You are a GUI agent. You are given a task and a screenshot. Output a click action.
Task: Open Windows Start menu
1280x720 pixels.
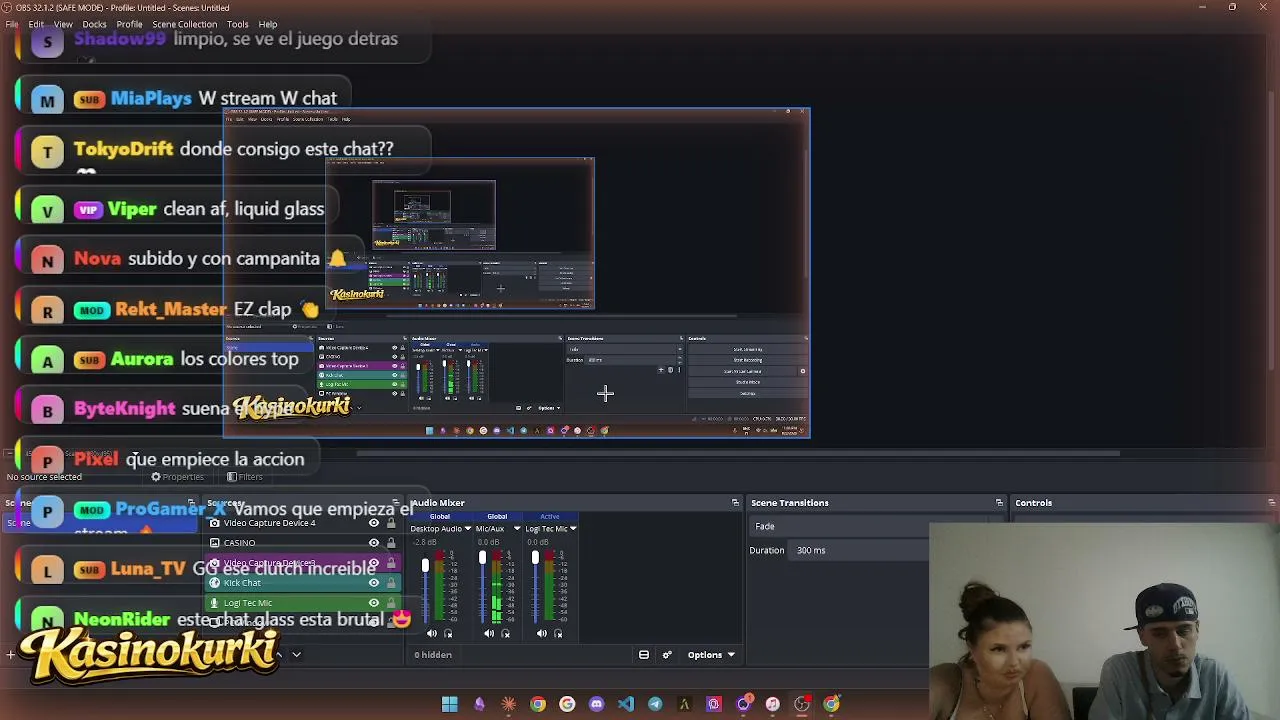450,704
